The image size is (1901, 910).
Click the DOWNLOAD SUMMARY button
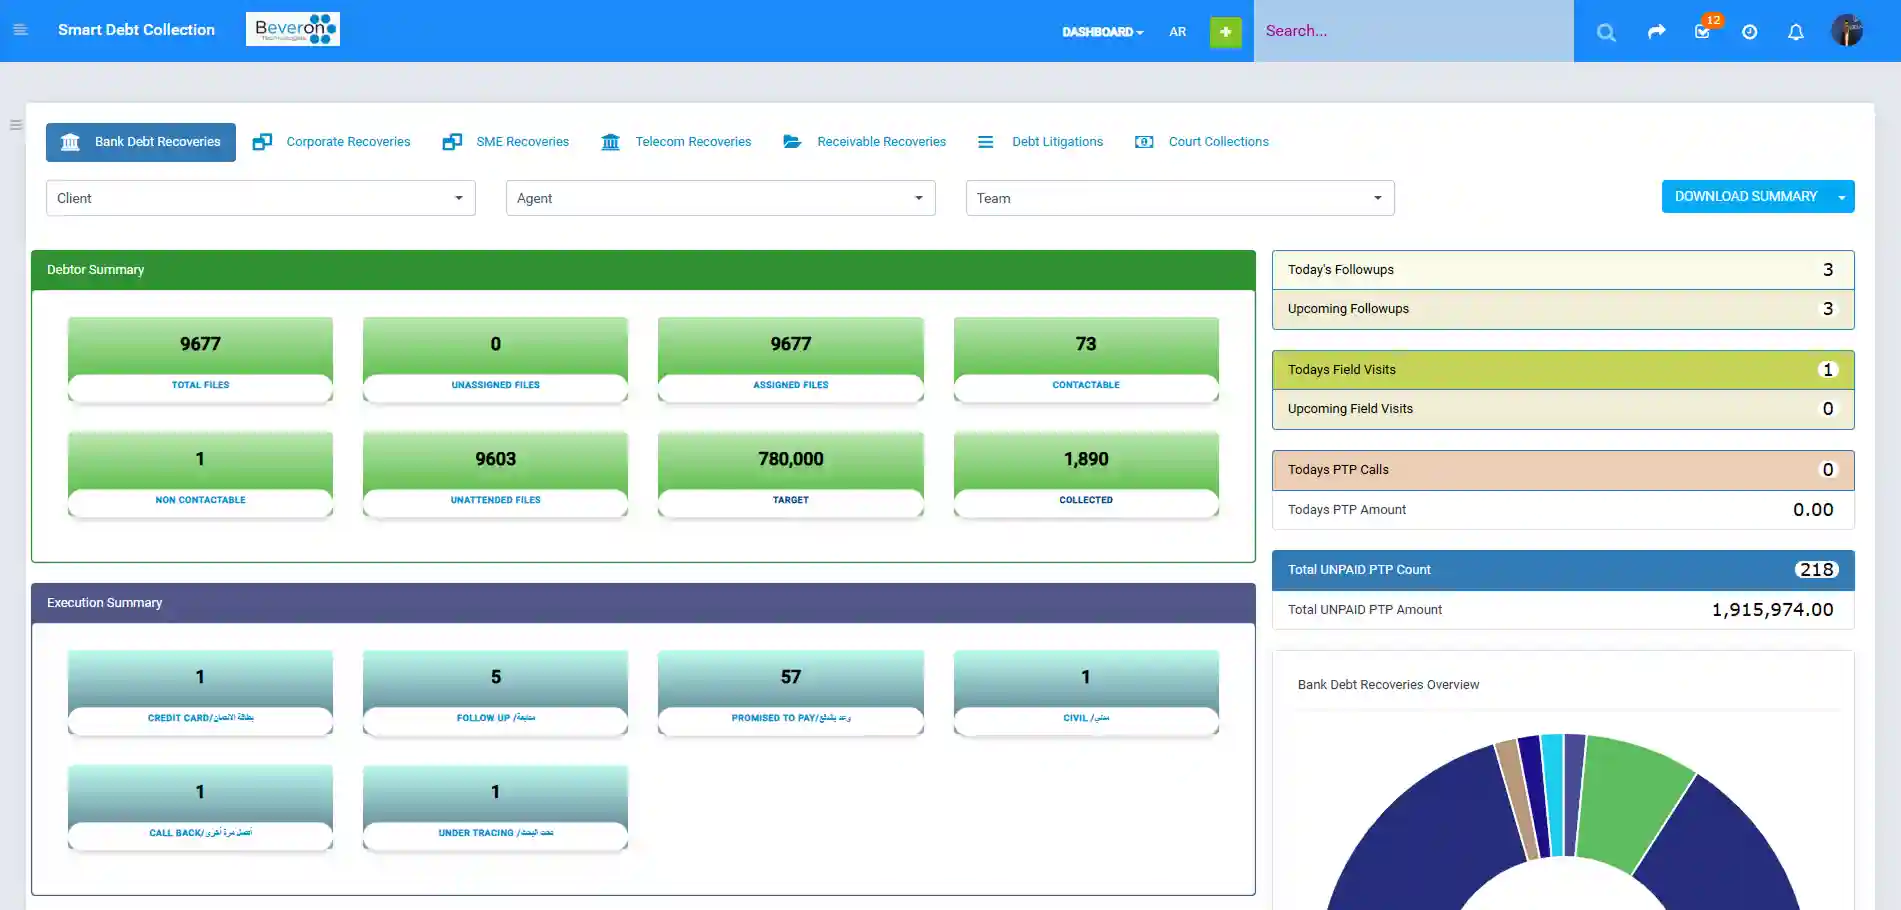[x=1746, y=197]
